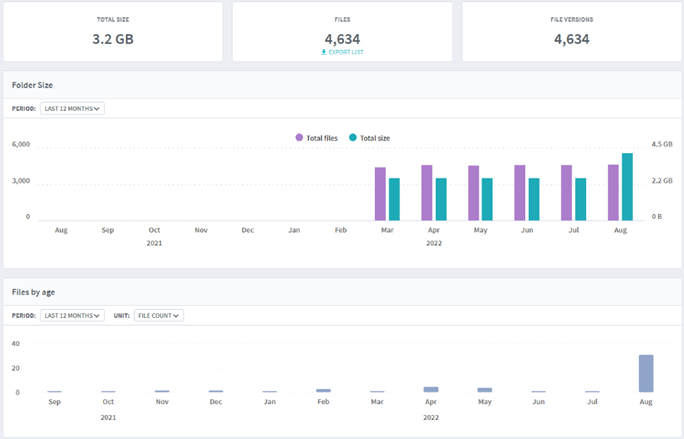Click the Total Size 3.2 GB card
Screen dimensions: 684x439
(113, 32)
